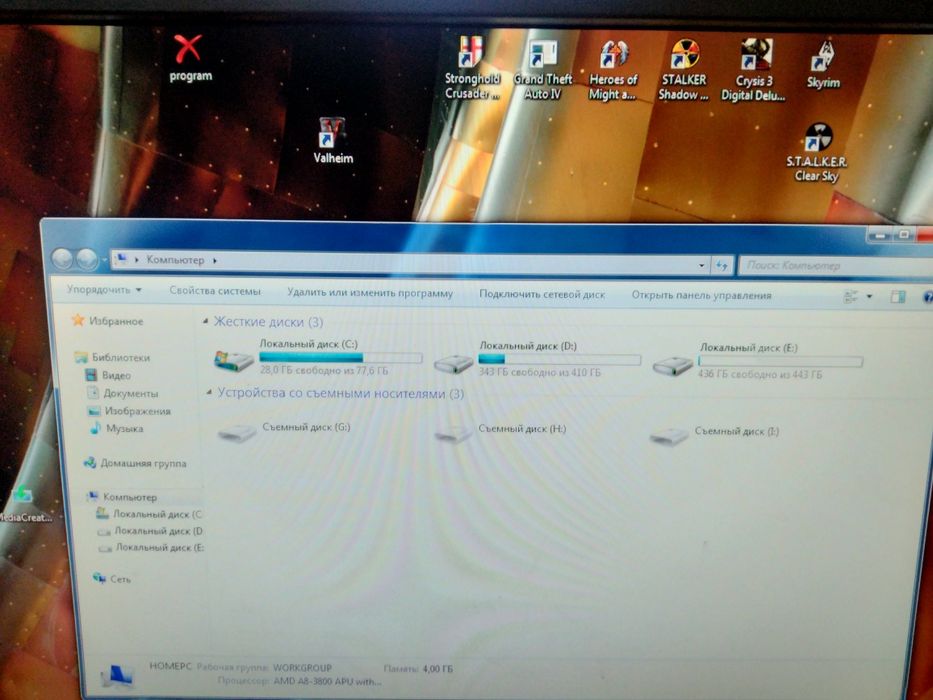The image size is (933, 700).
Task: Select 'Локальный диск (D' in sidebar tree
Action: [158, 530]
